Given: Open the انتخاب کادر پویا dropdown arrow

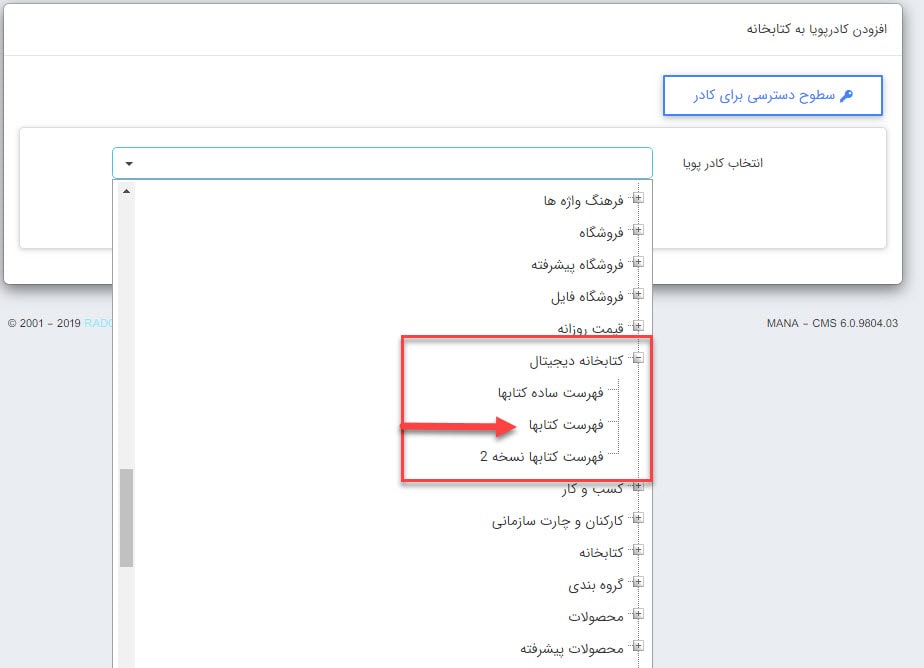Looking at the screenshot, I should pos(126,163).
